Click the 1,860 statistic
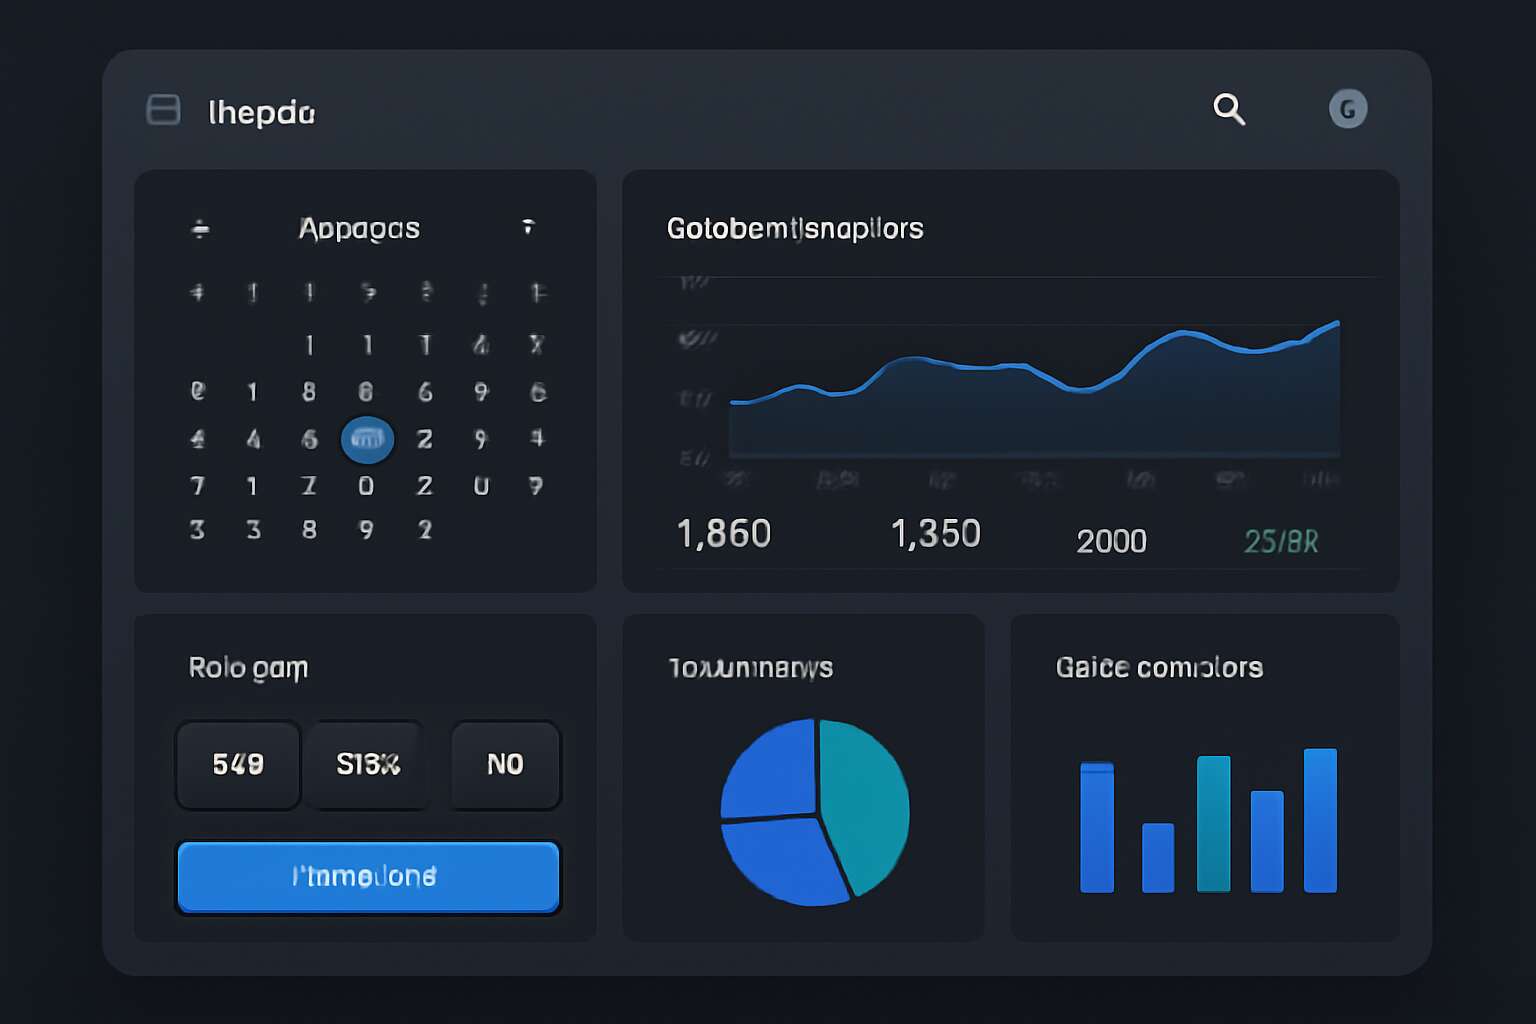Image resolution: width=1536 pixels, height=1024 pixels. click(724, 534)
